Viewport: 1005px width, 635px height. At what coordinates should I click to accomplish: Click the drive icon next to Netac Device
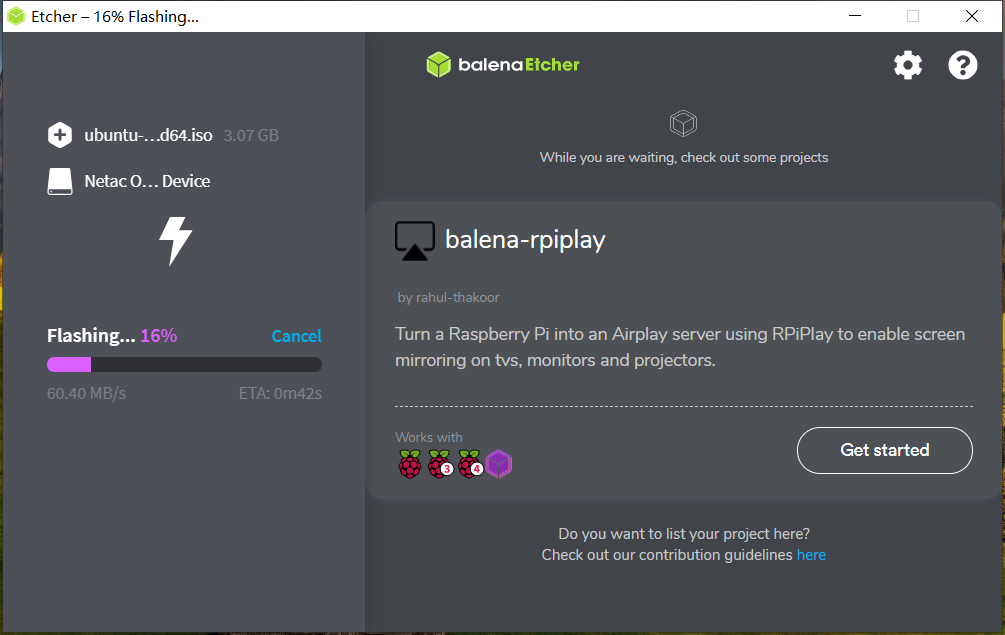pos(60,182)
